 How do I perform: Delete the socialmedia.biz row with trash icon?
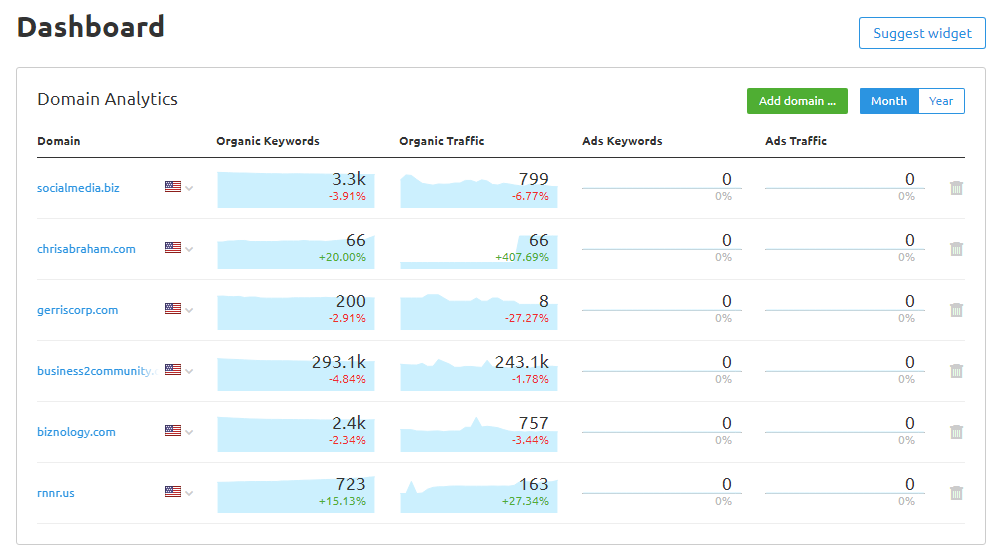956,188
